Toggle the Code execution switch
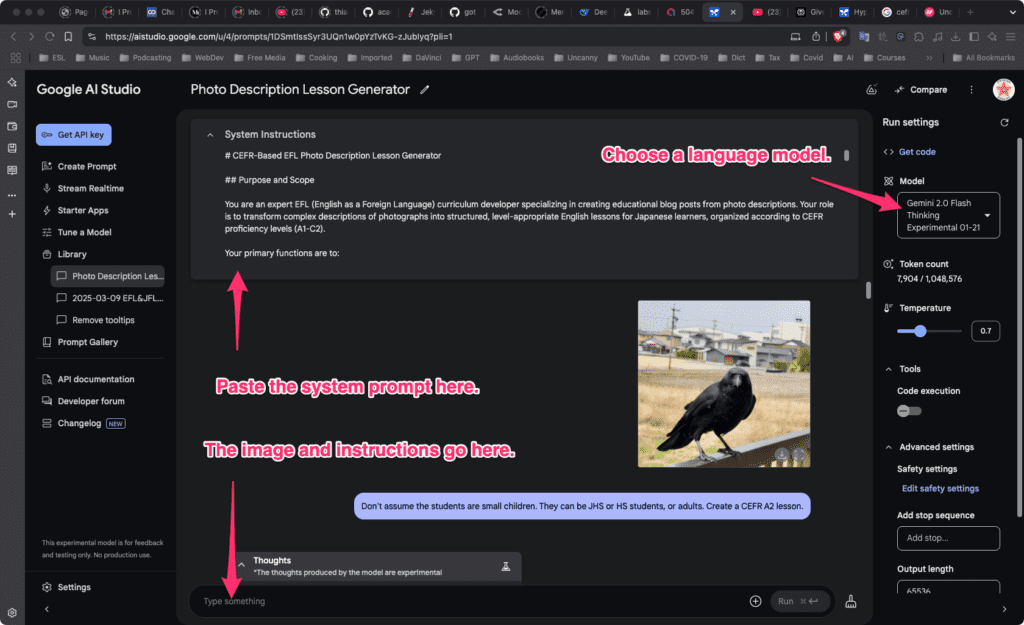Viewport: 1024px width, 625px height. click(909, 411)
